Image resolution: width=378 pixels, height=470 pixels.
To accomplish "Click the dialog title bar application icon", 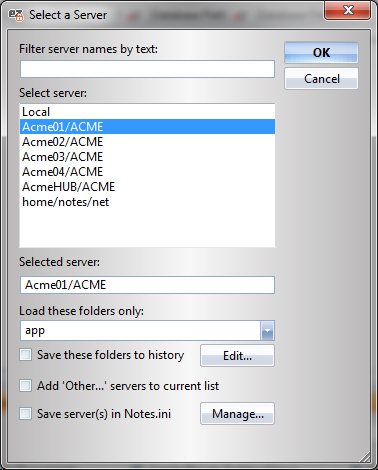I will 16,15.
